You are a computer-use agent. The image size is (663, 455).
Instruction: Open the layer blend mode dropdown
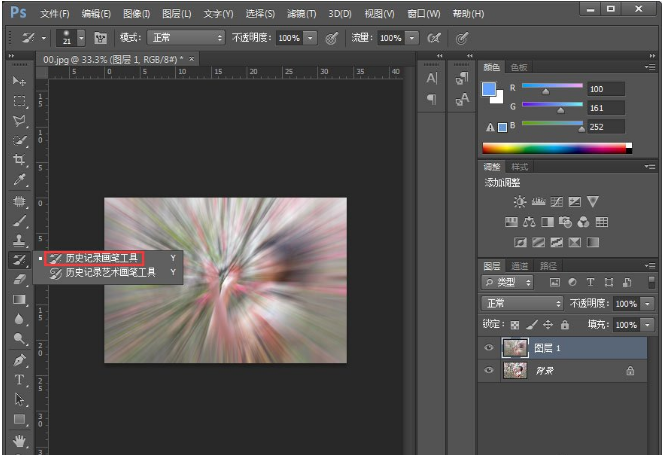tap(523, 303)
